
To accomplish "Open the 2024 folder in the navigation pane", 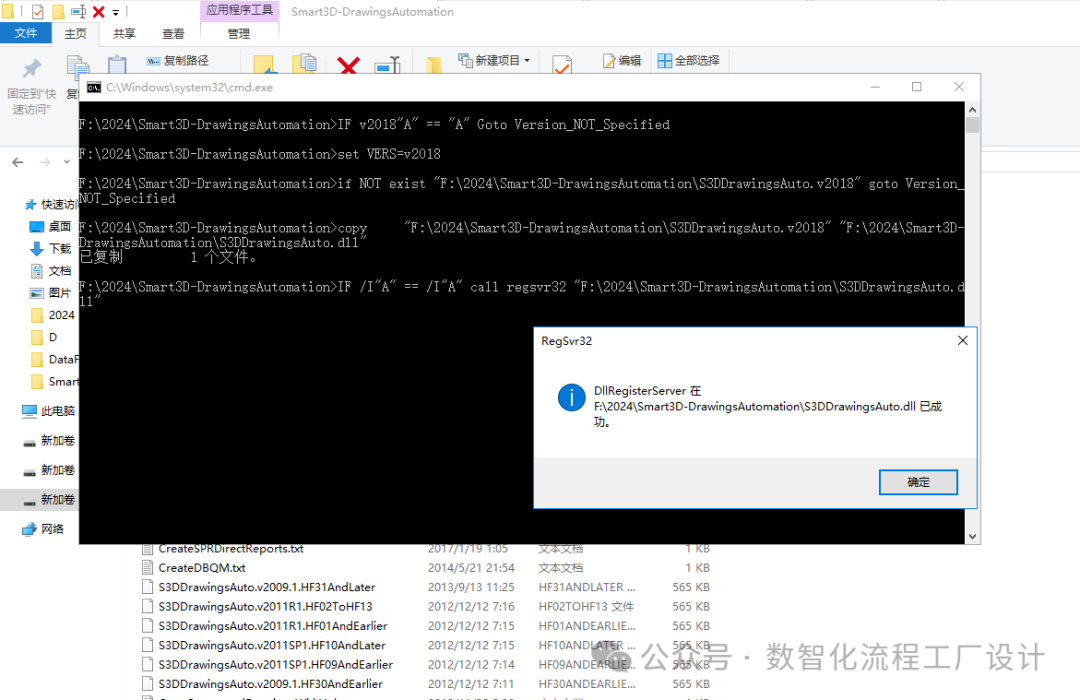I will [x=52, y=315].
